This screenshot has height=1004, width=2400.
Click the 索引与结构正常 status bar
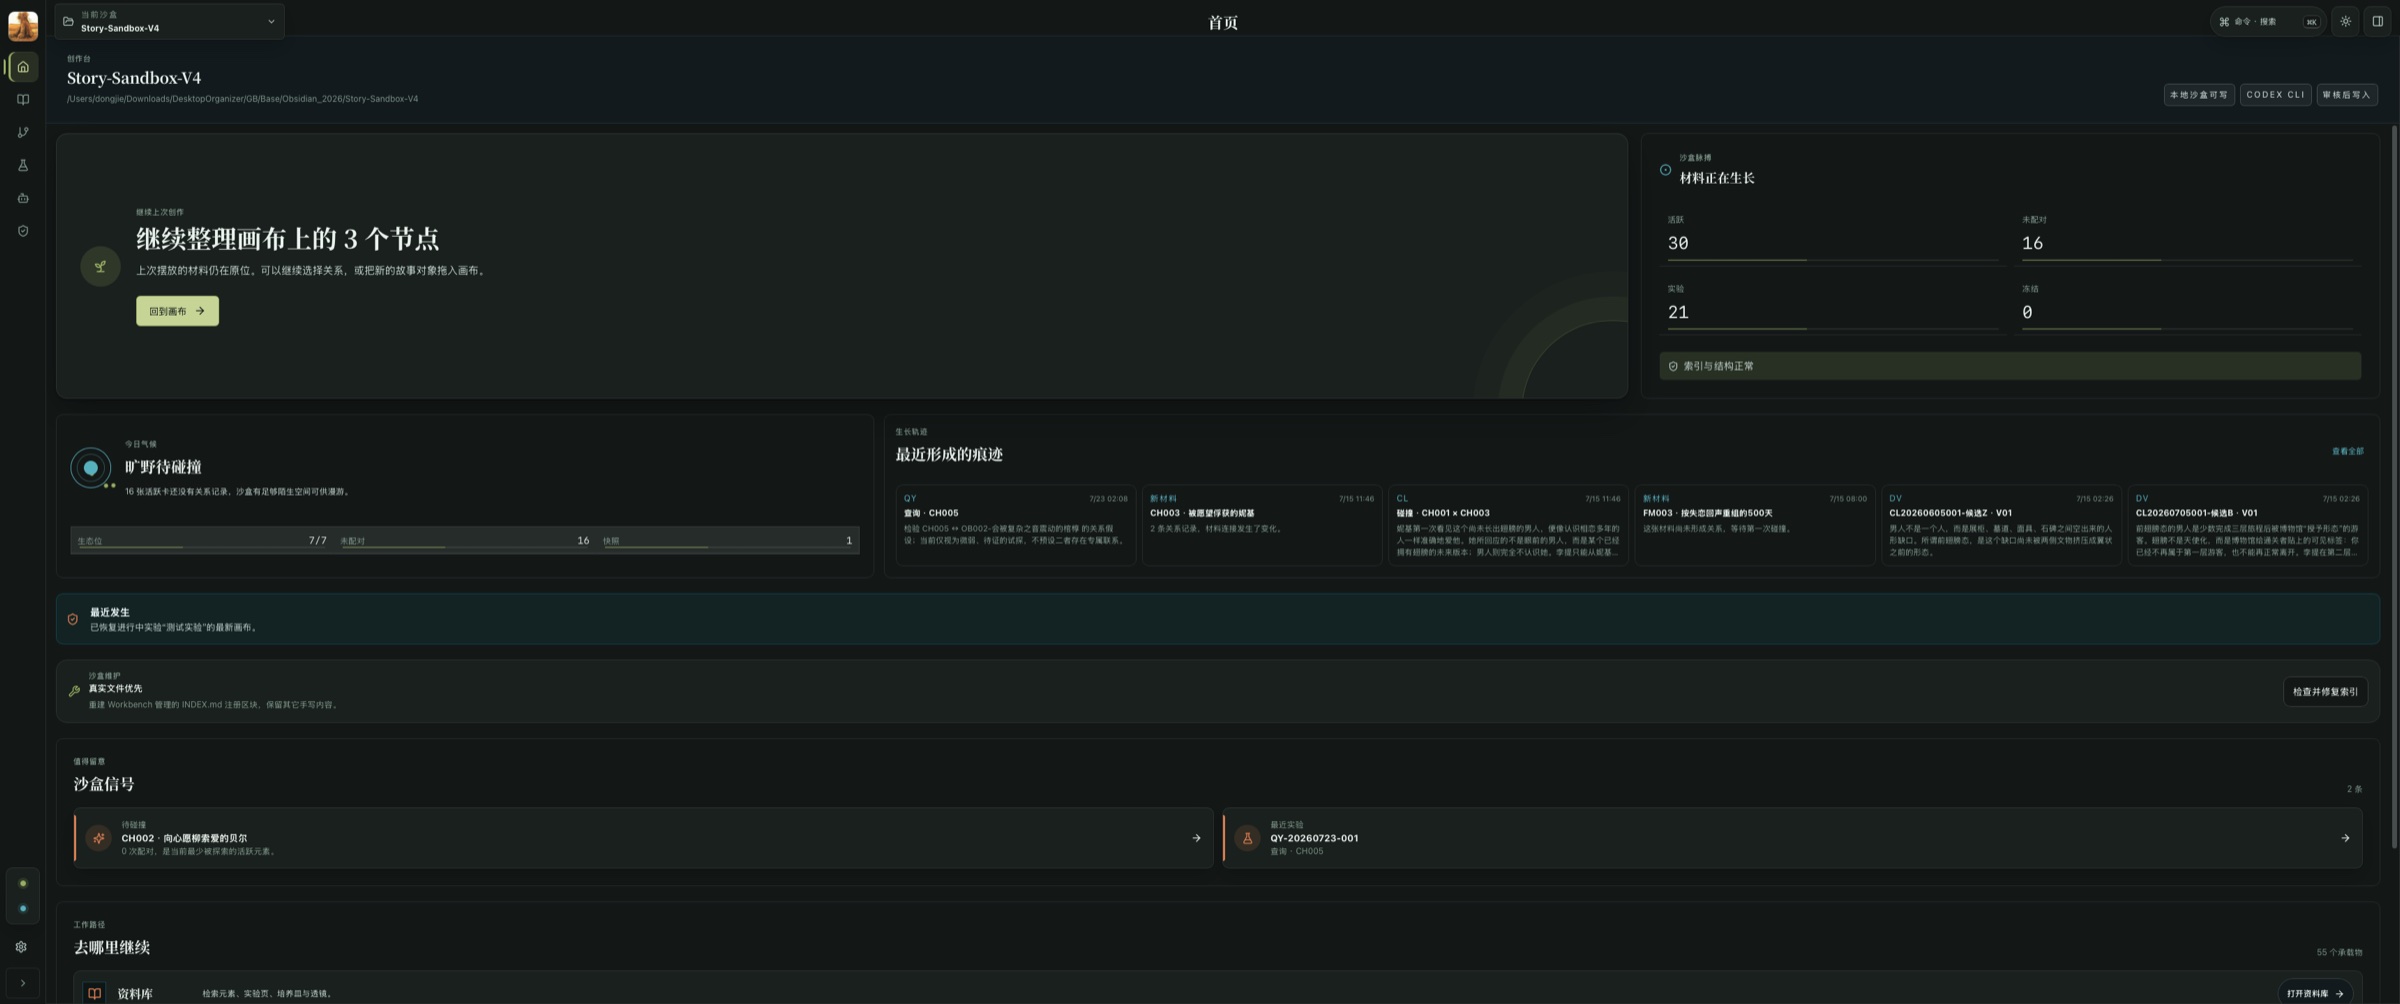pos(2010,366)
